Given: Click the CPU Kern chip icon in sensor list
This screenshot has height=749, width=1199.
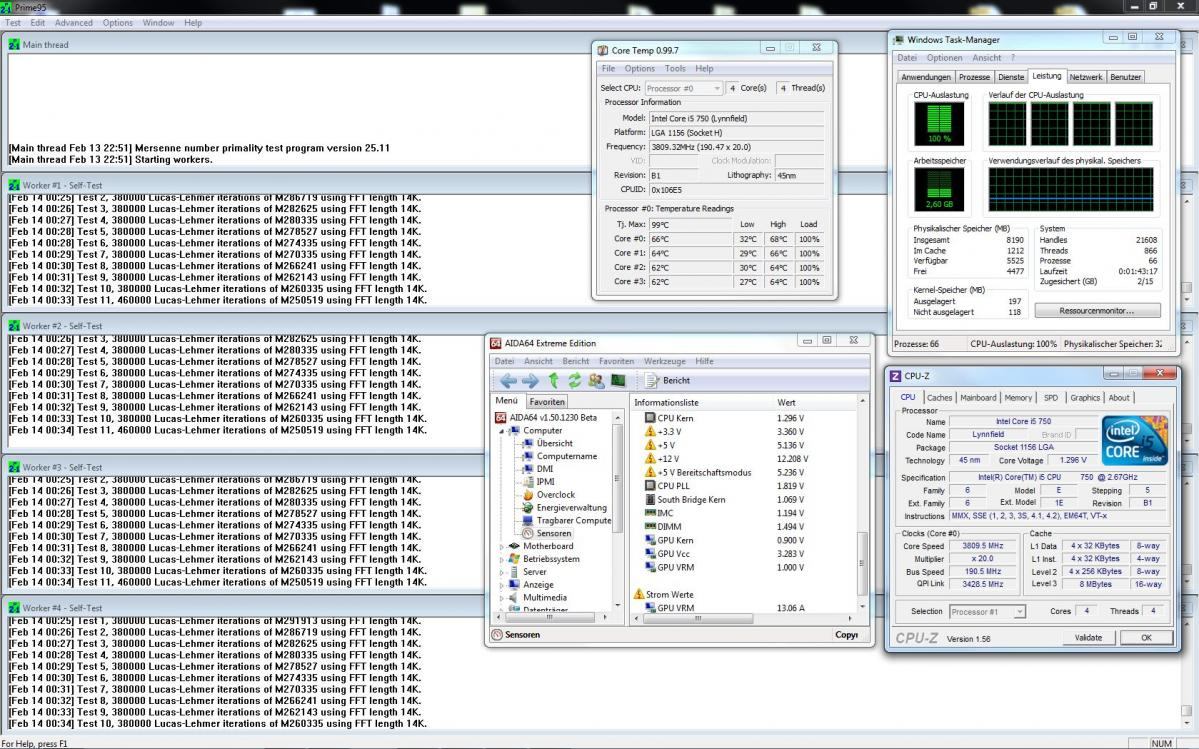Looking at the screenshot, I should pos(650,418).
